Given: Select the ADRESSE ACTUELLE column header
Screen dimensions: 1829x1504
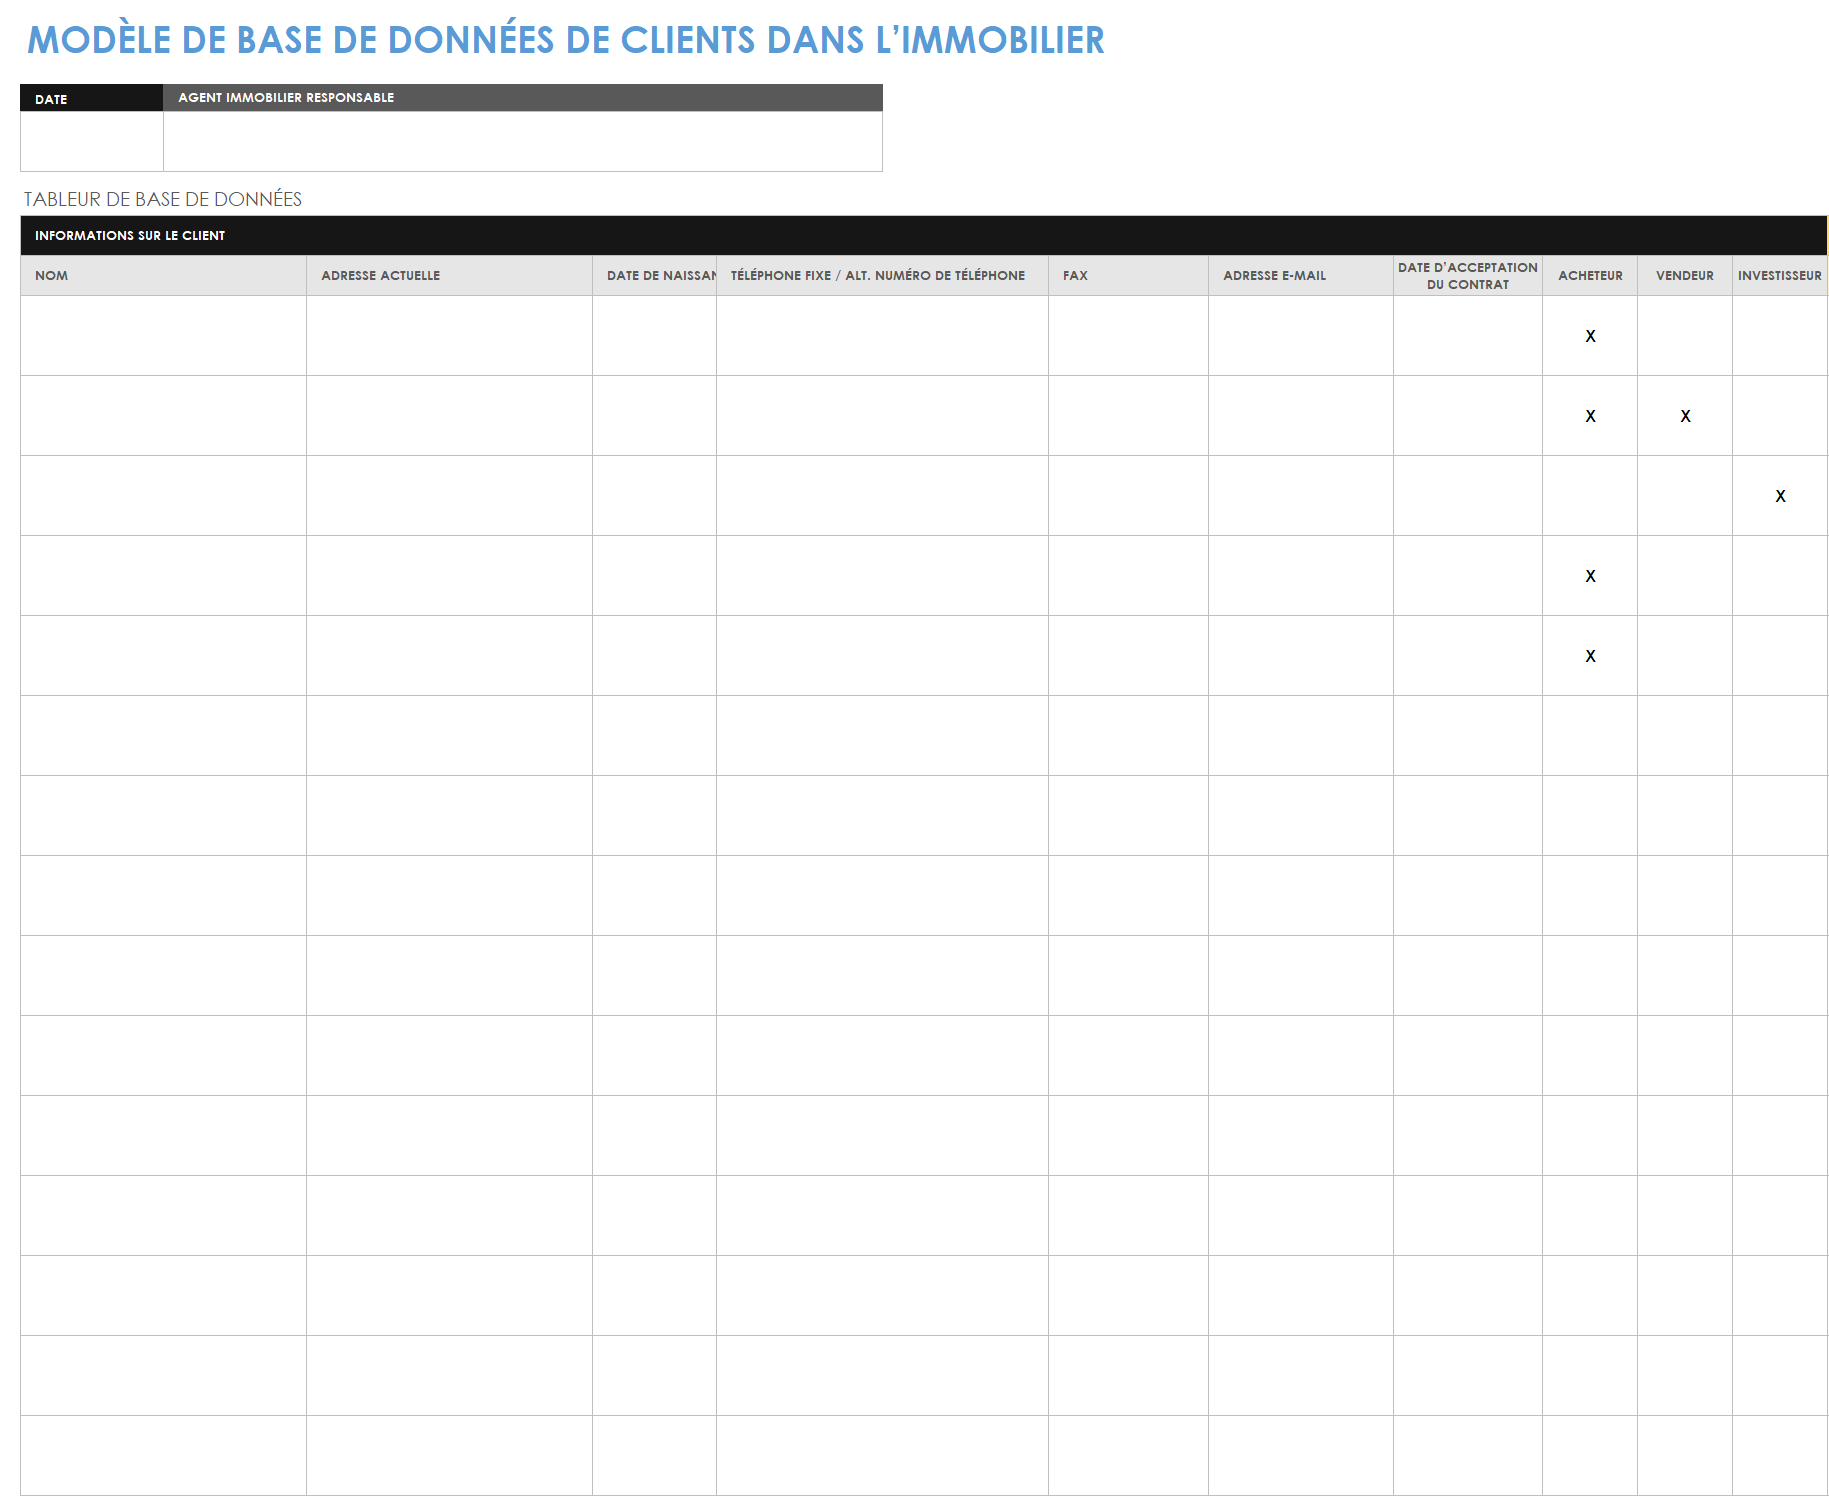Looking at the screenshot, I should click(449, 276).
